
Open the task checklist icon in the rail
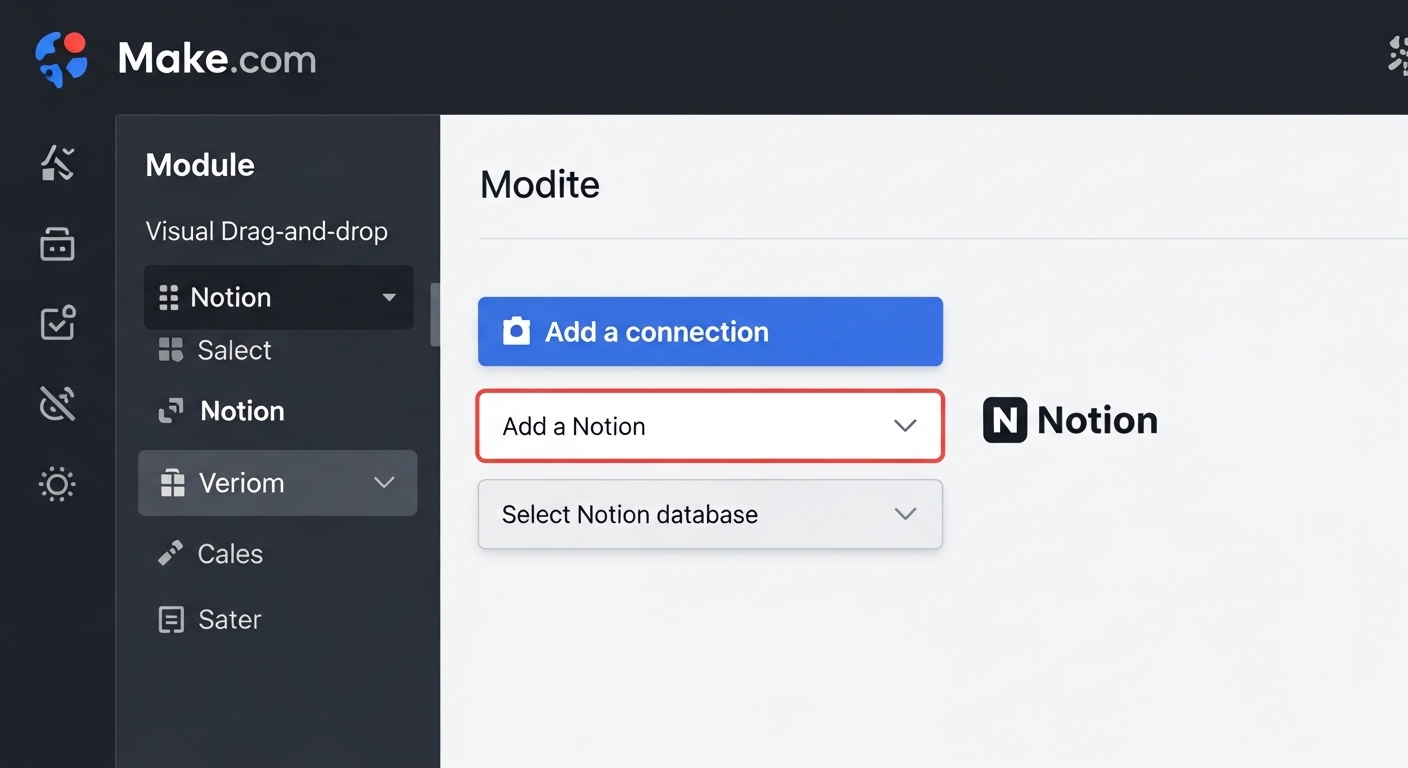pos(57,323)
